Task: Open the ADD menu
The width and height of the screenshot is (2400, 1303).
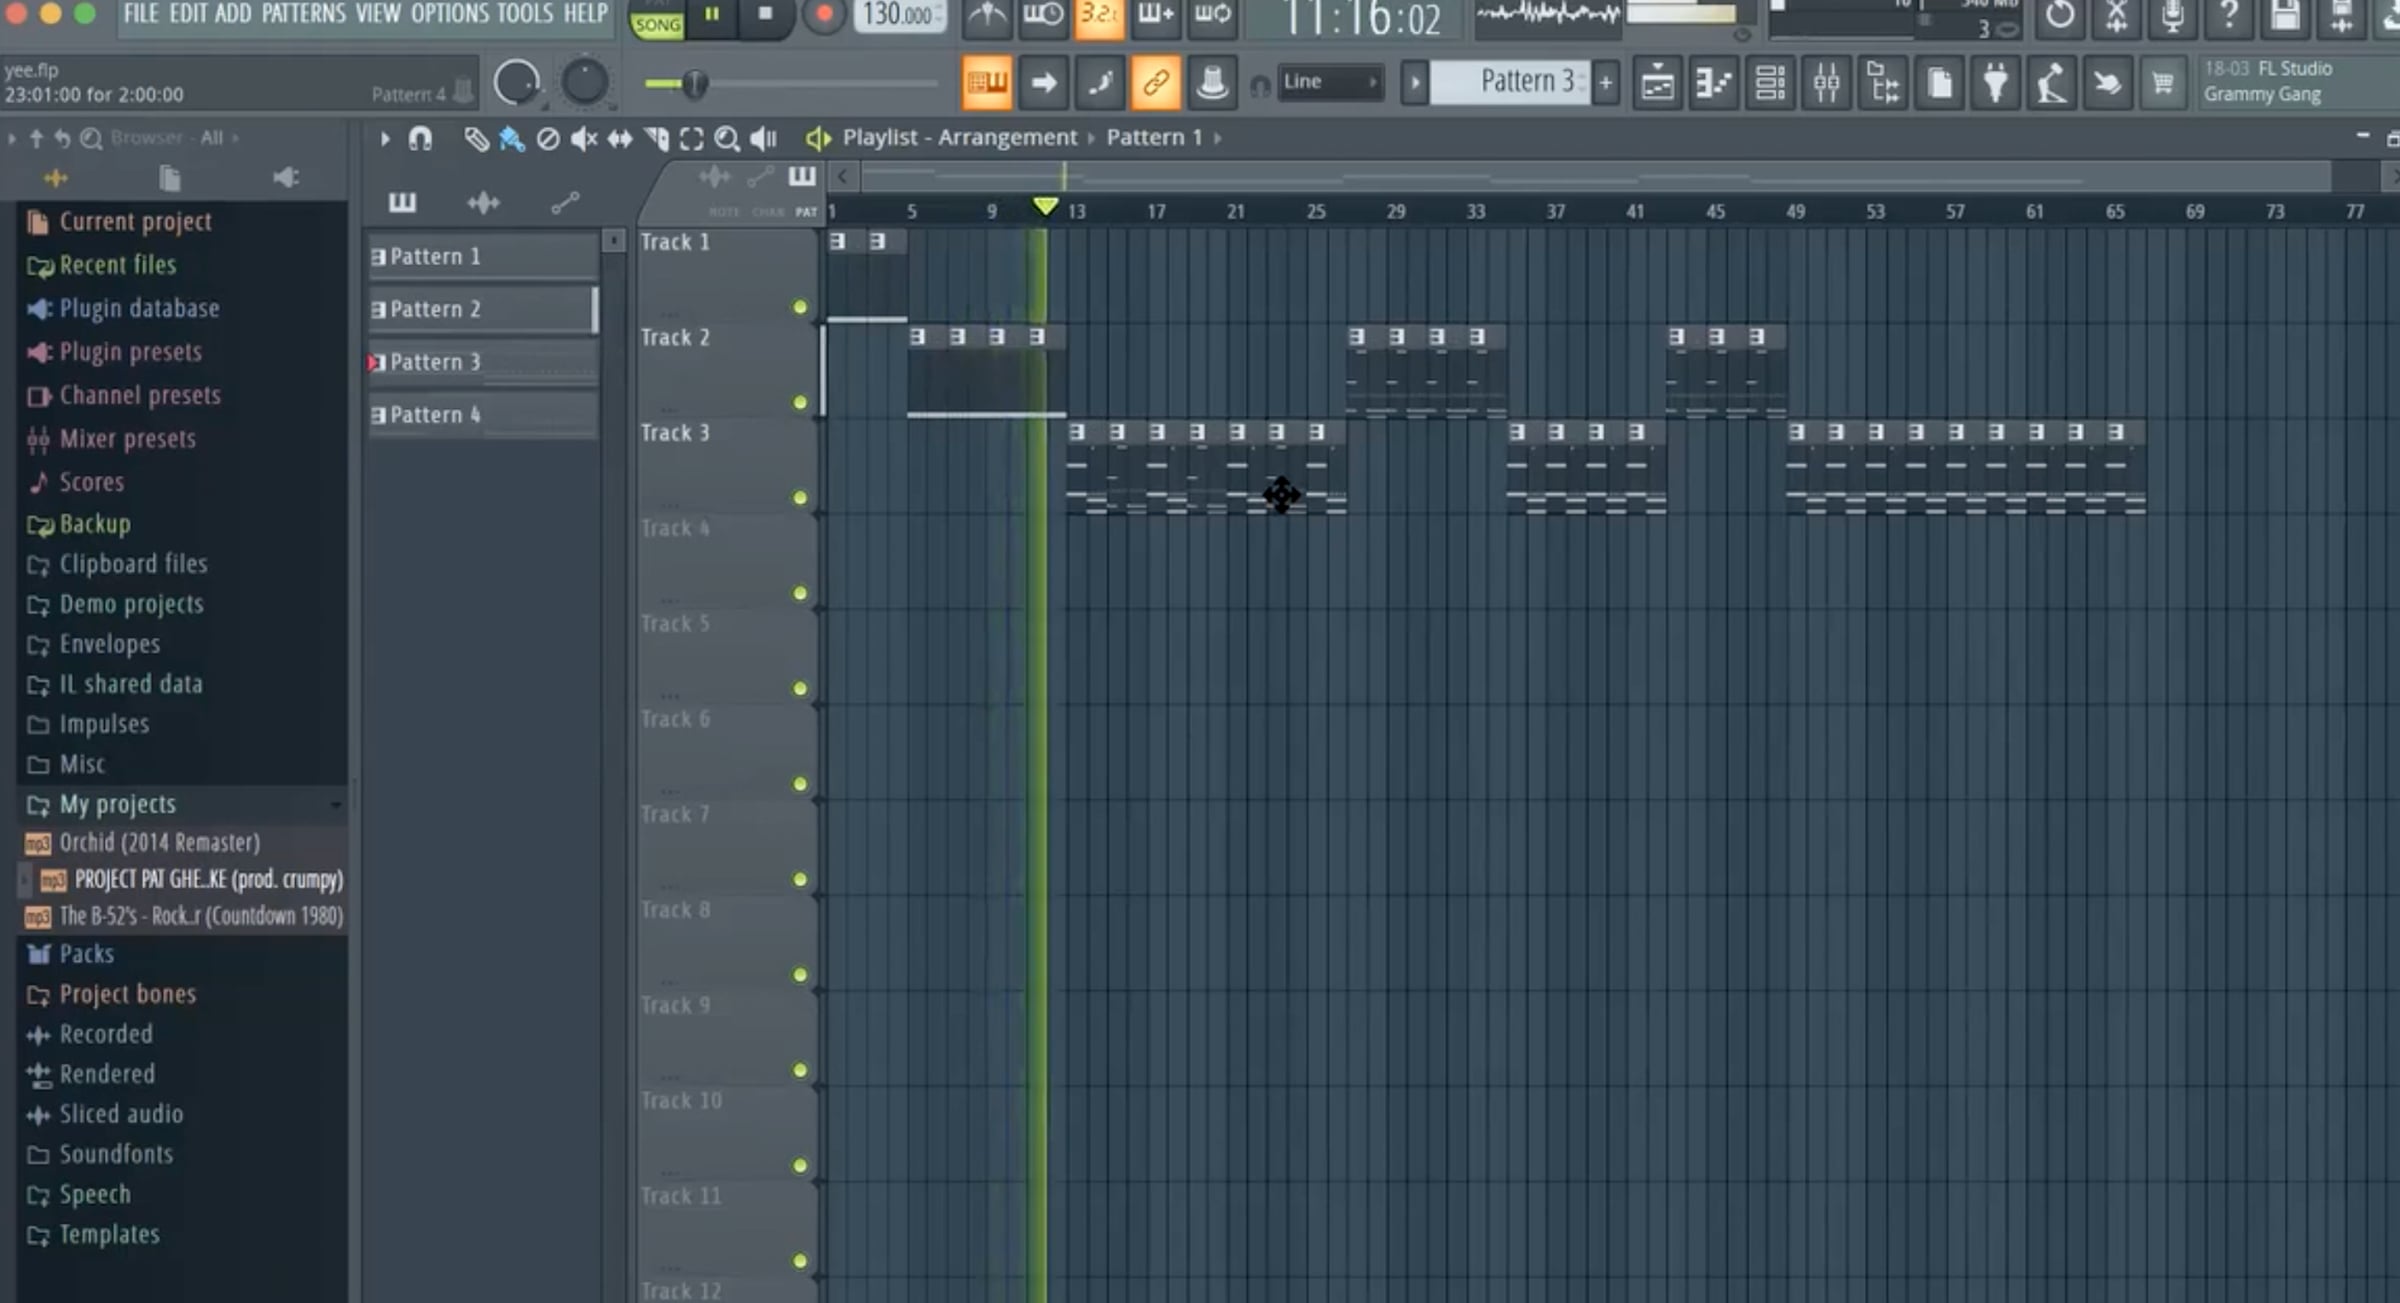Action: pyautogui.click(x=233, y=14)
